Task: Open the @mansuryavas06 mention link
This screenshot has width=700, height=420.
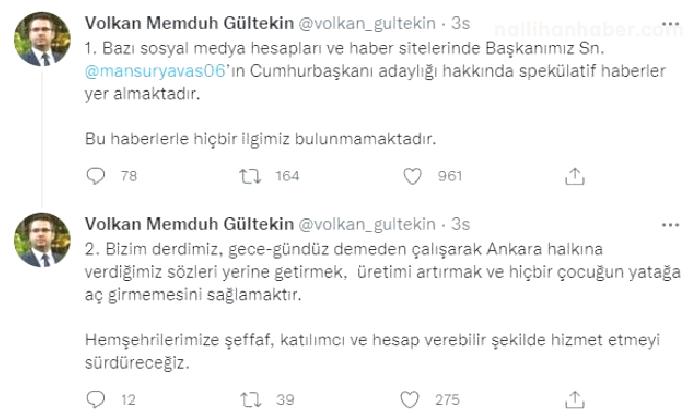Action: click(x=155, y=71)
